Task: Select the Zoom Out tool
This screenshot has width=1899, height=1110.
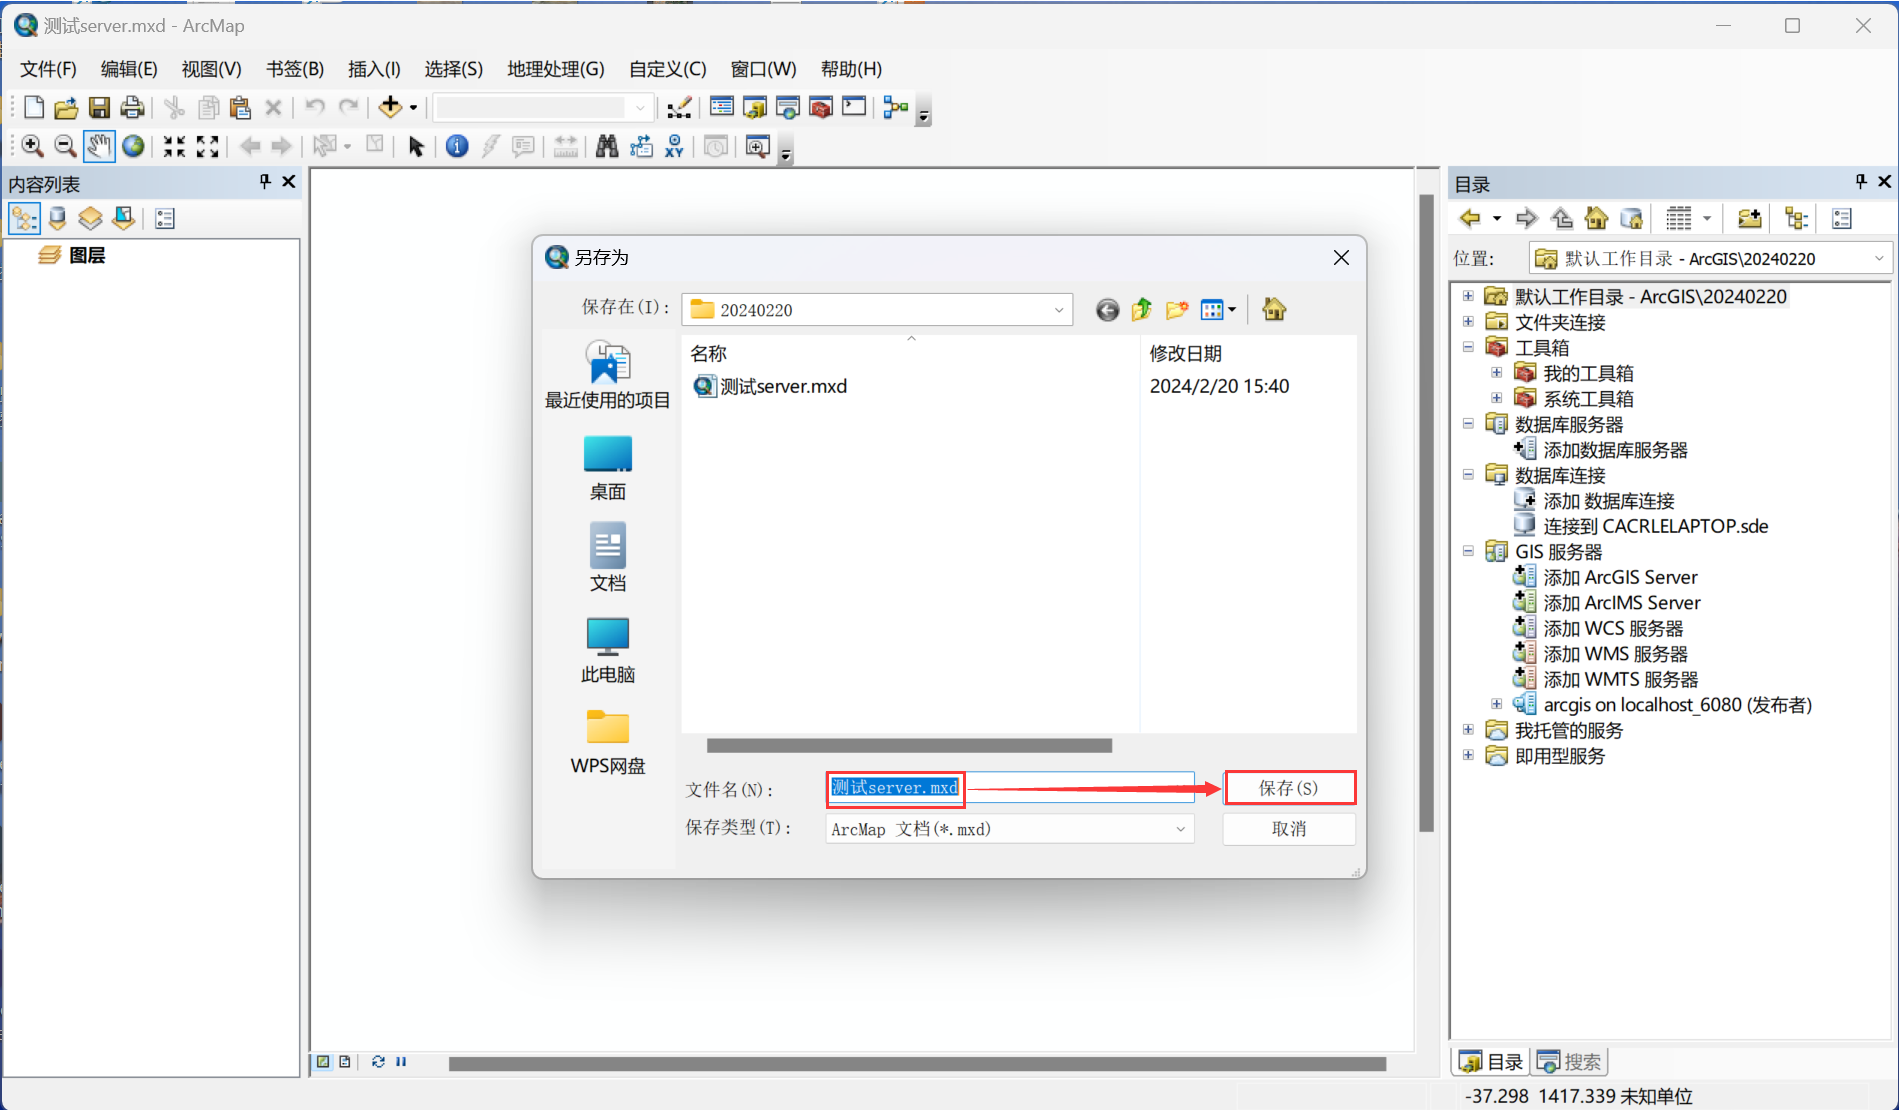Action: click(65, 146)
